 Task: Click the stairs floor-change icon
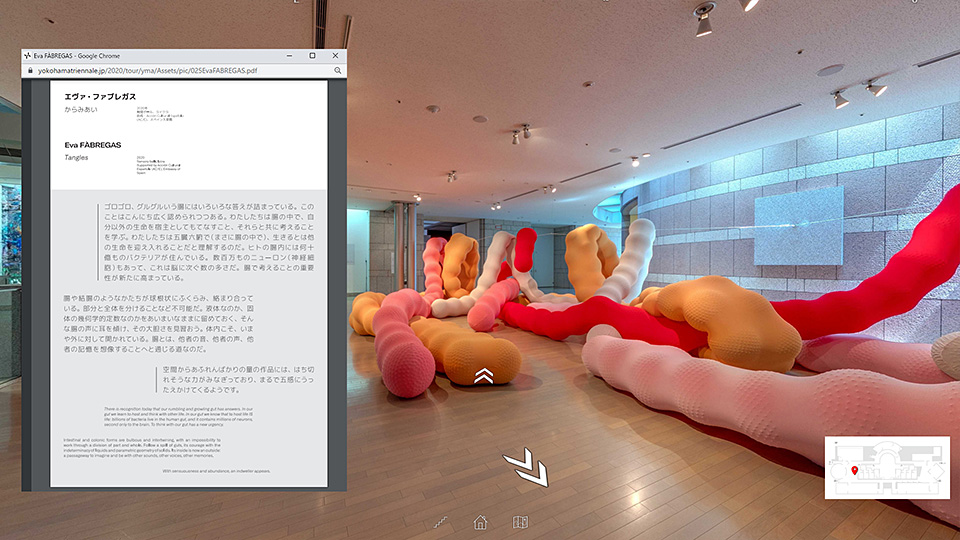coord(440,522)
